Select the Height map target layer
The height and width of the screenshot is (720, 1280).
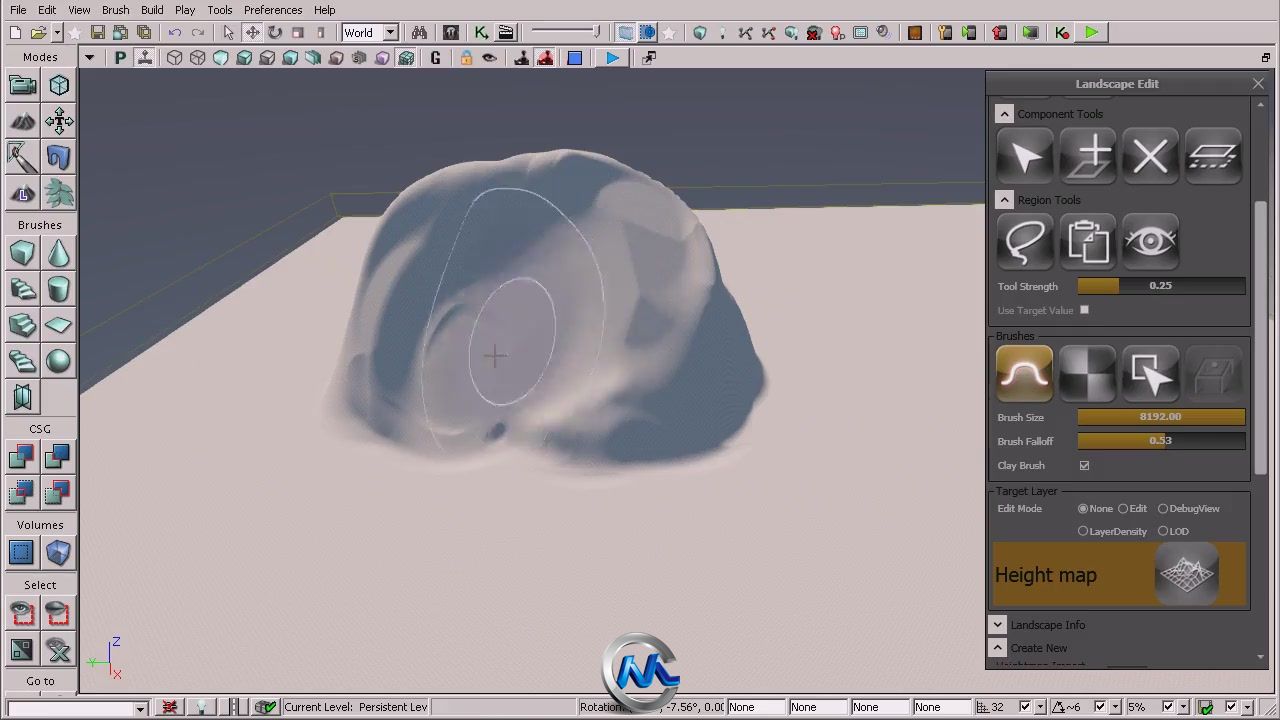(x=1120, y=575)
